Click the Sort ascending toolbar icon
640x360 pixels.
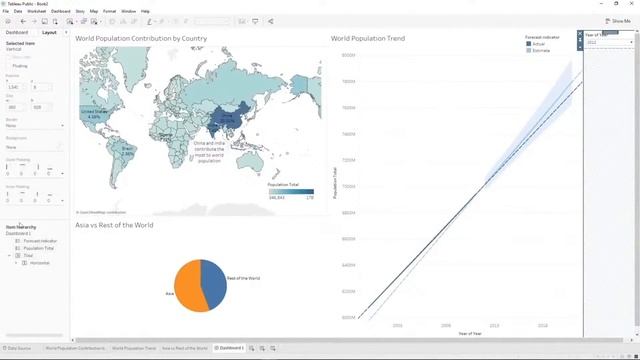click(x=123, y=21)
